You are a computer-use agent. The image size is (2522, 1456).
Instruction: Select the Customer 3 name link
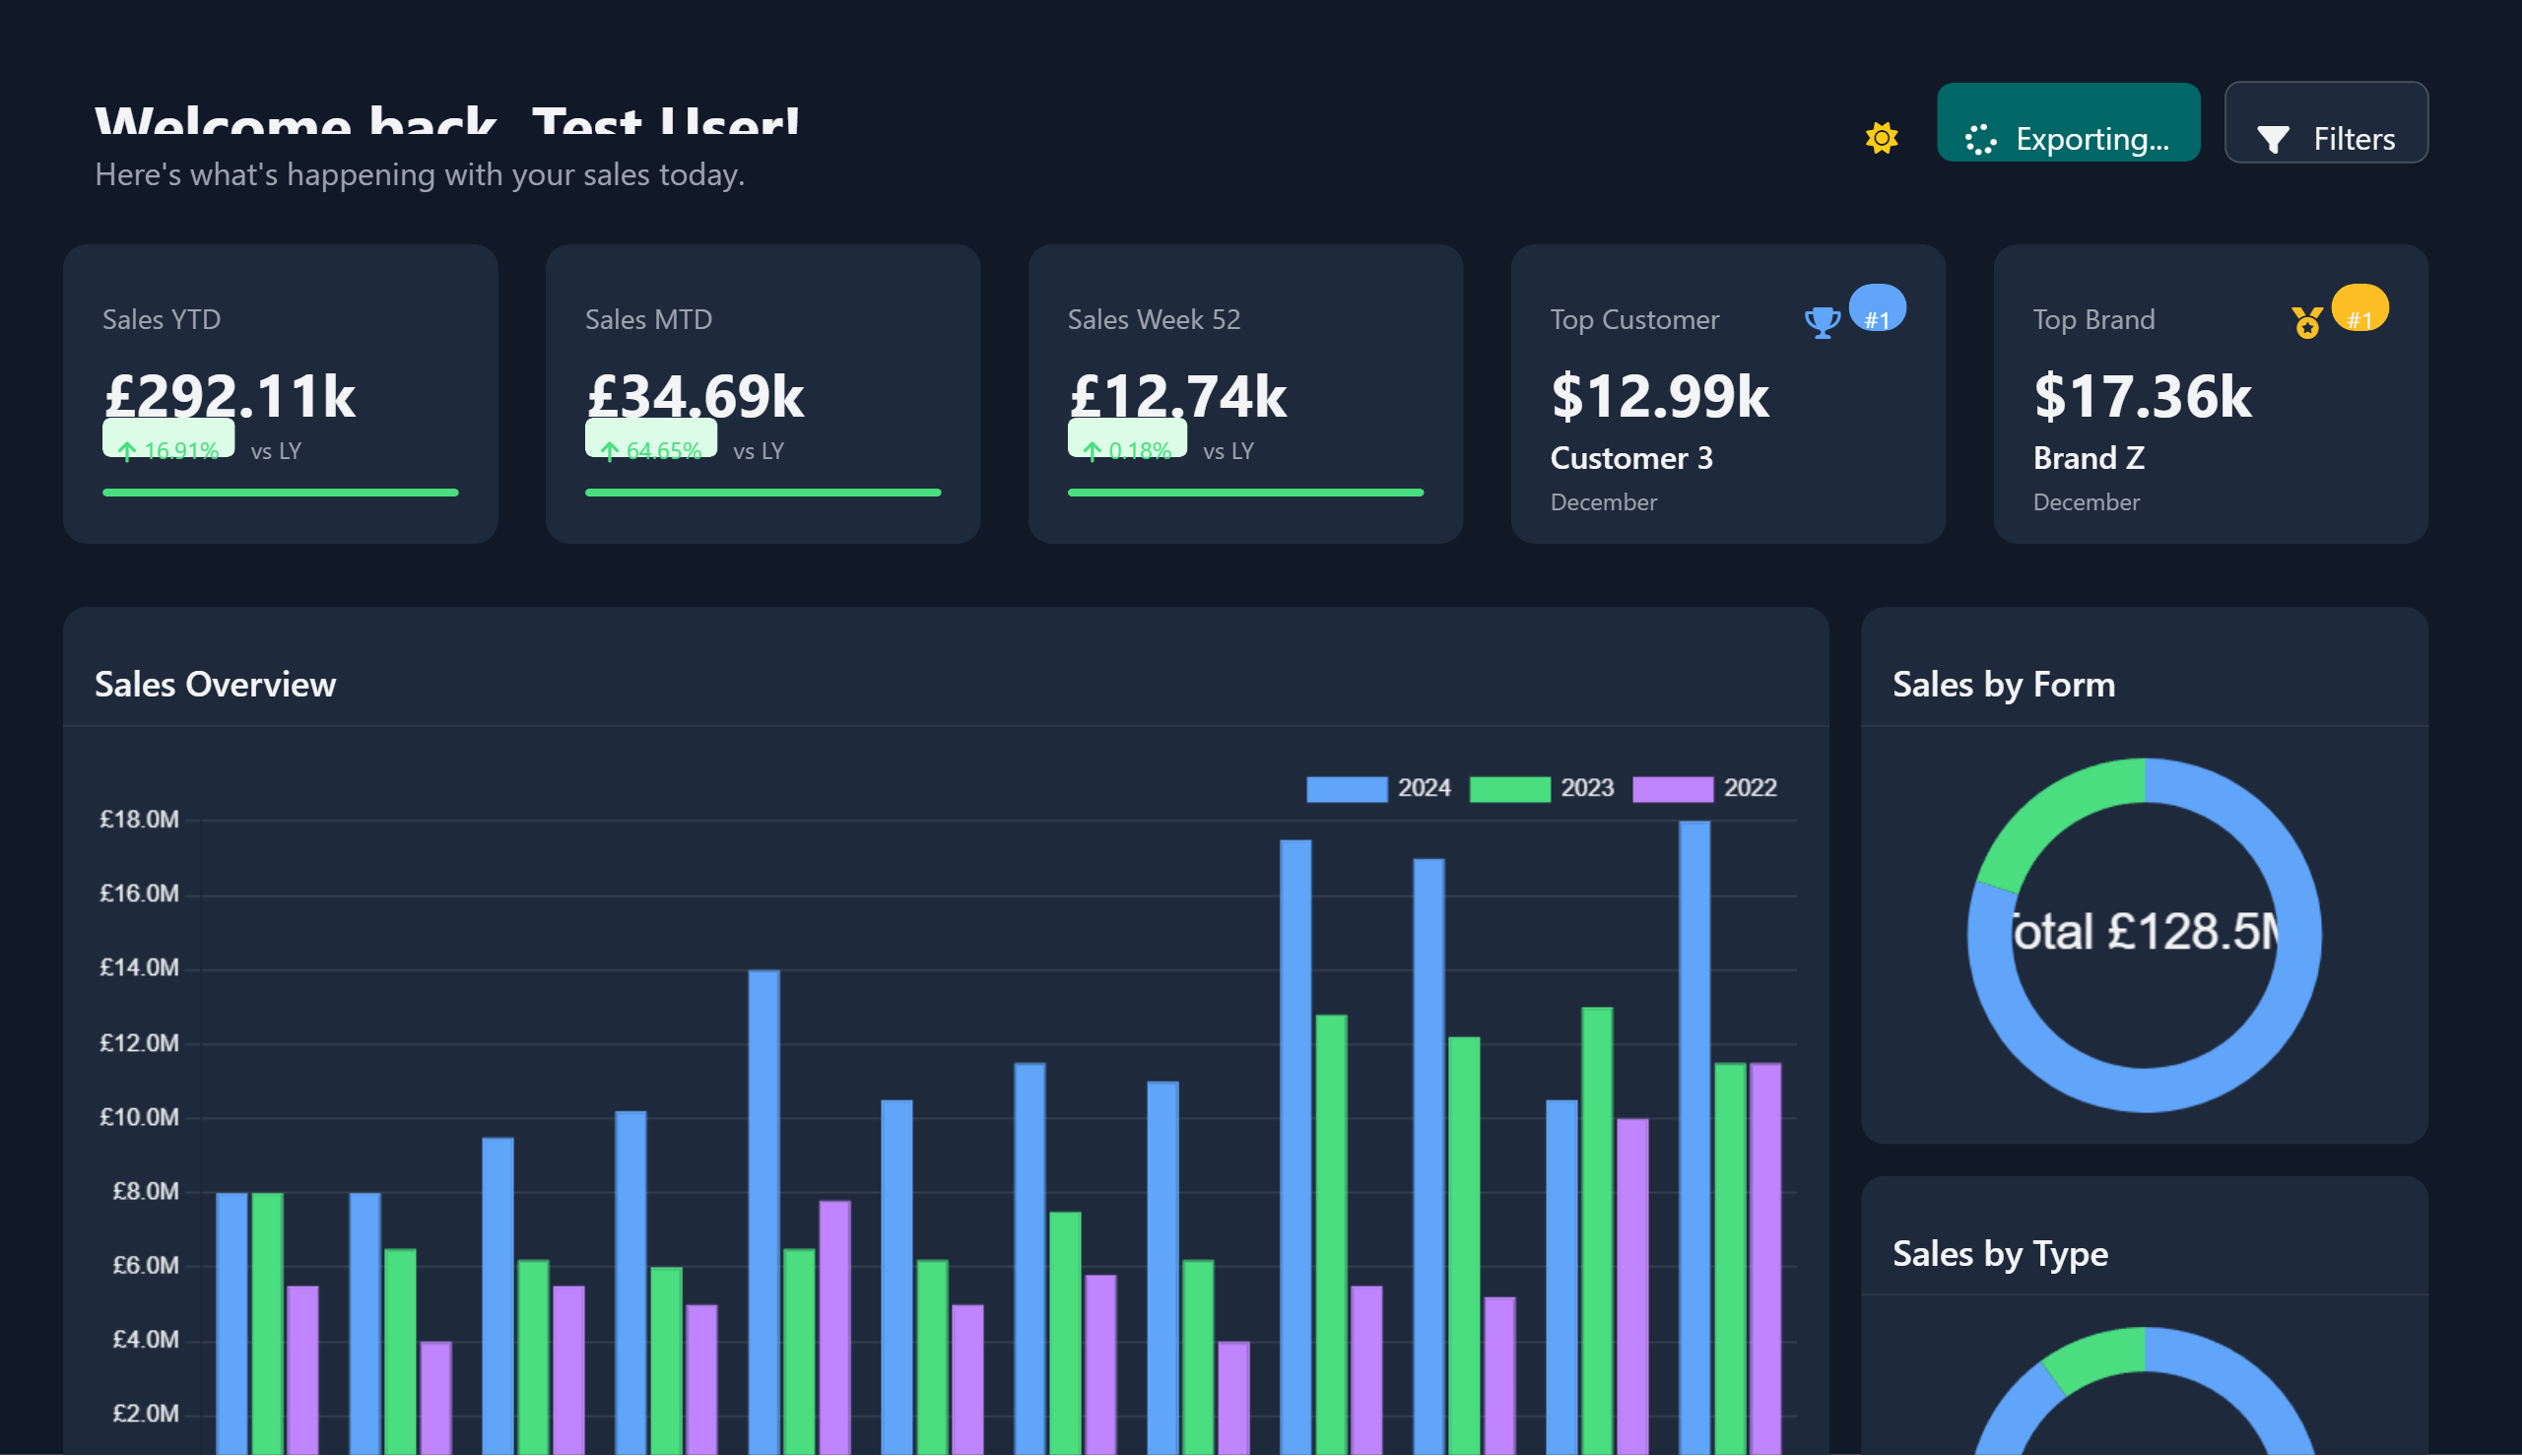(1631, 458)
